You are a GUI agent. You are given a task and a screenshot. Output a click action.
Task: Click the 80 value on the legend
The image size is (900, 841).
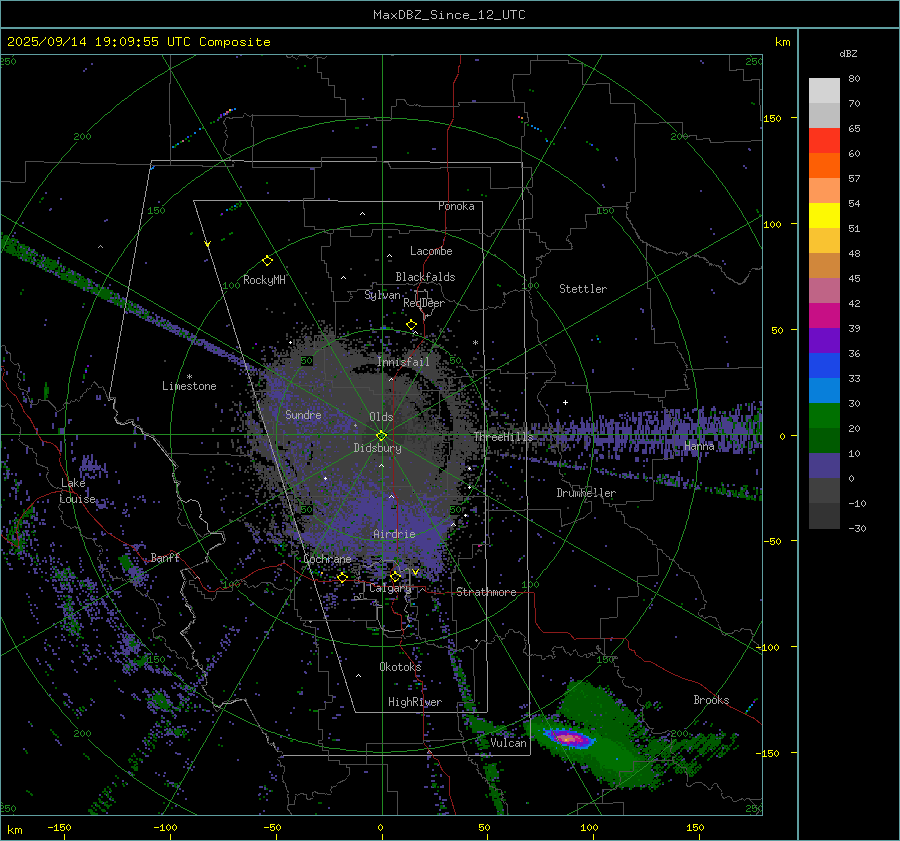pos(854,78)
